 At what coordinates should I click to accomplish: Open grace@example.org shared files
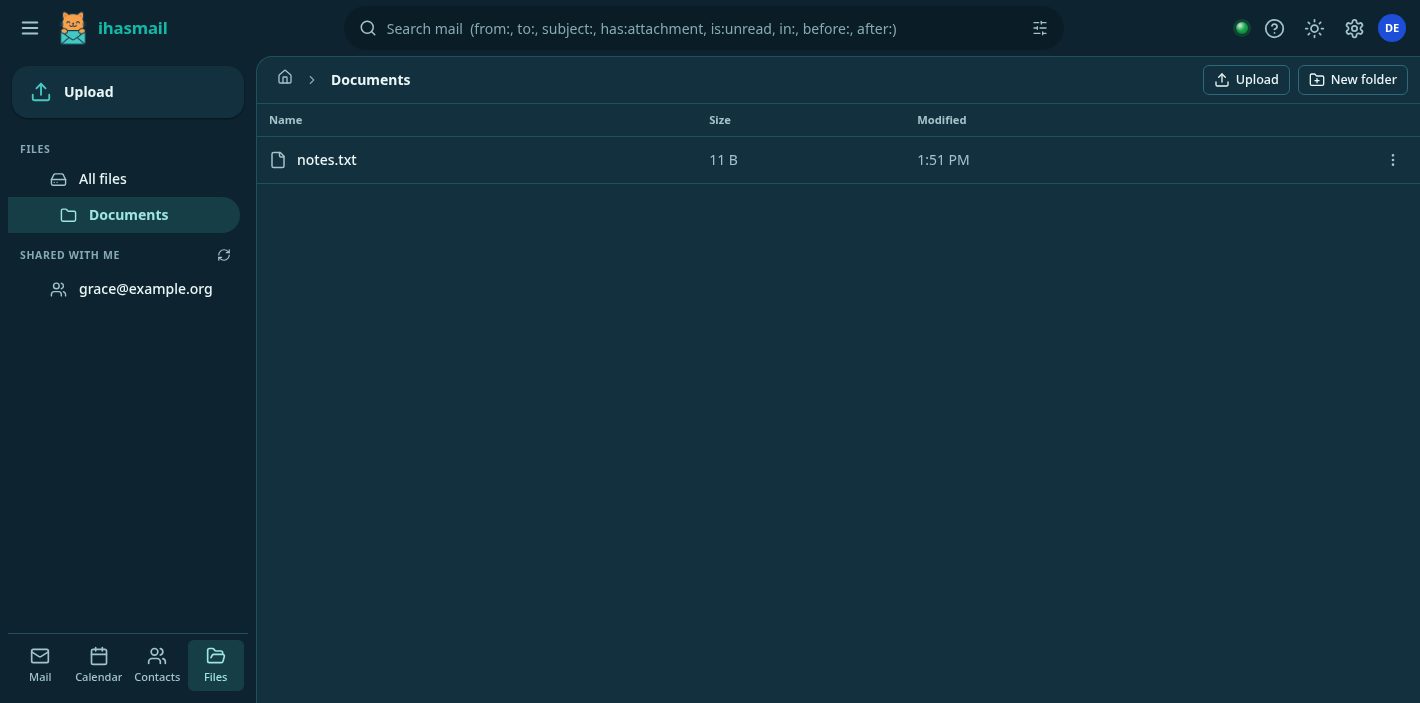click(x=124, y=289)
